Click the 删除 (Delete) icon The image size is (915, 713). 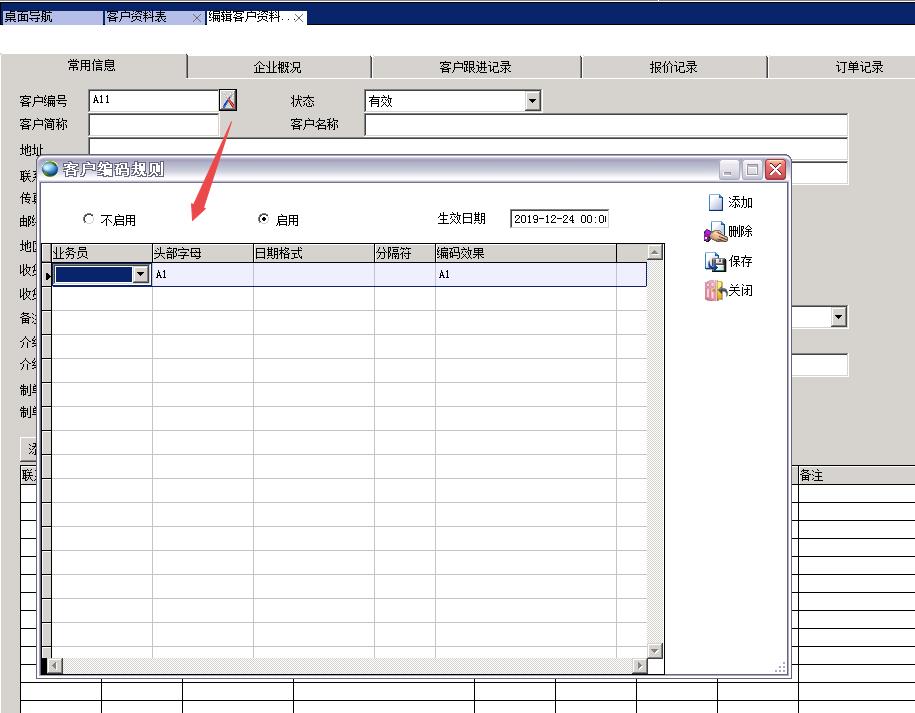[715, 233]
